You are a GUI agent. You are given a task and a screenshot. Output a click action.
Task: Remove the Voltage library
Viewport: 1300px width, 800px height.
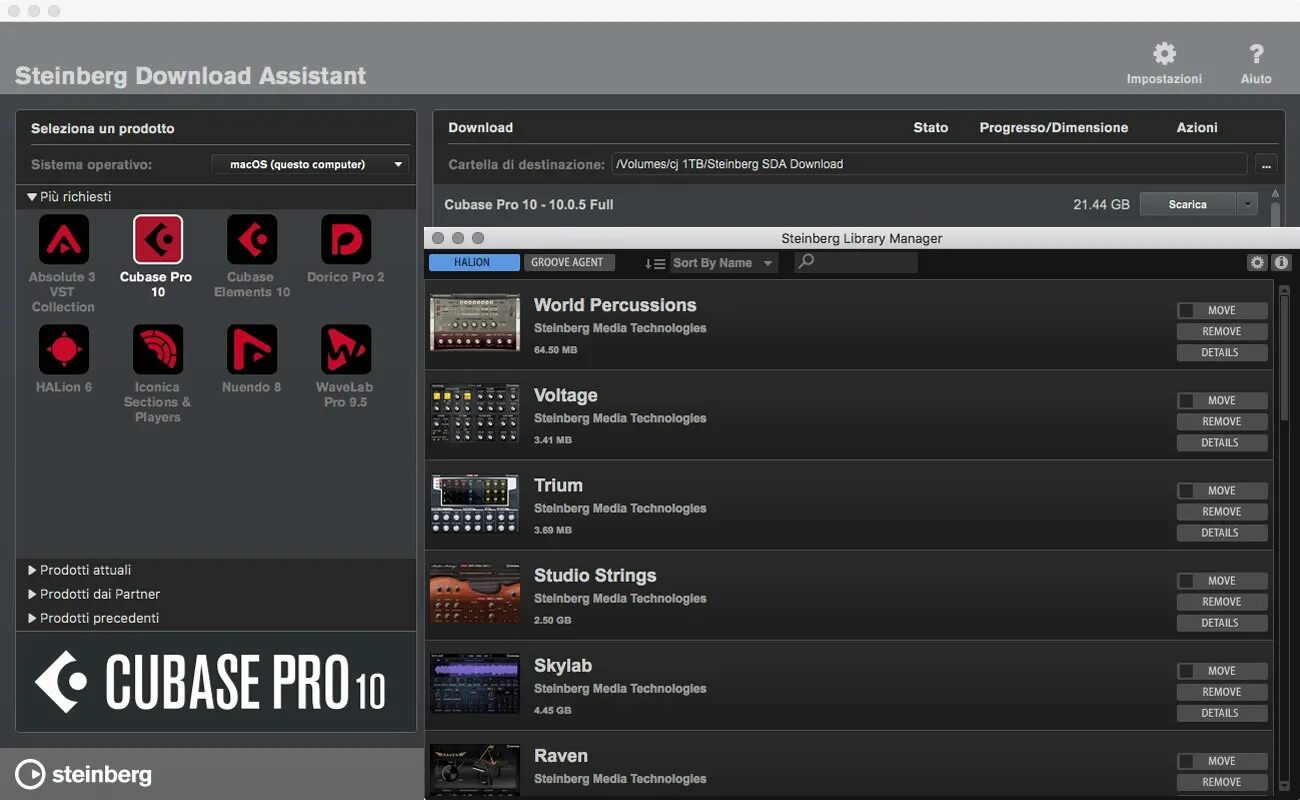pyautogui.click(x=1222, y=421)
